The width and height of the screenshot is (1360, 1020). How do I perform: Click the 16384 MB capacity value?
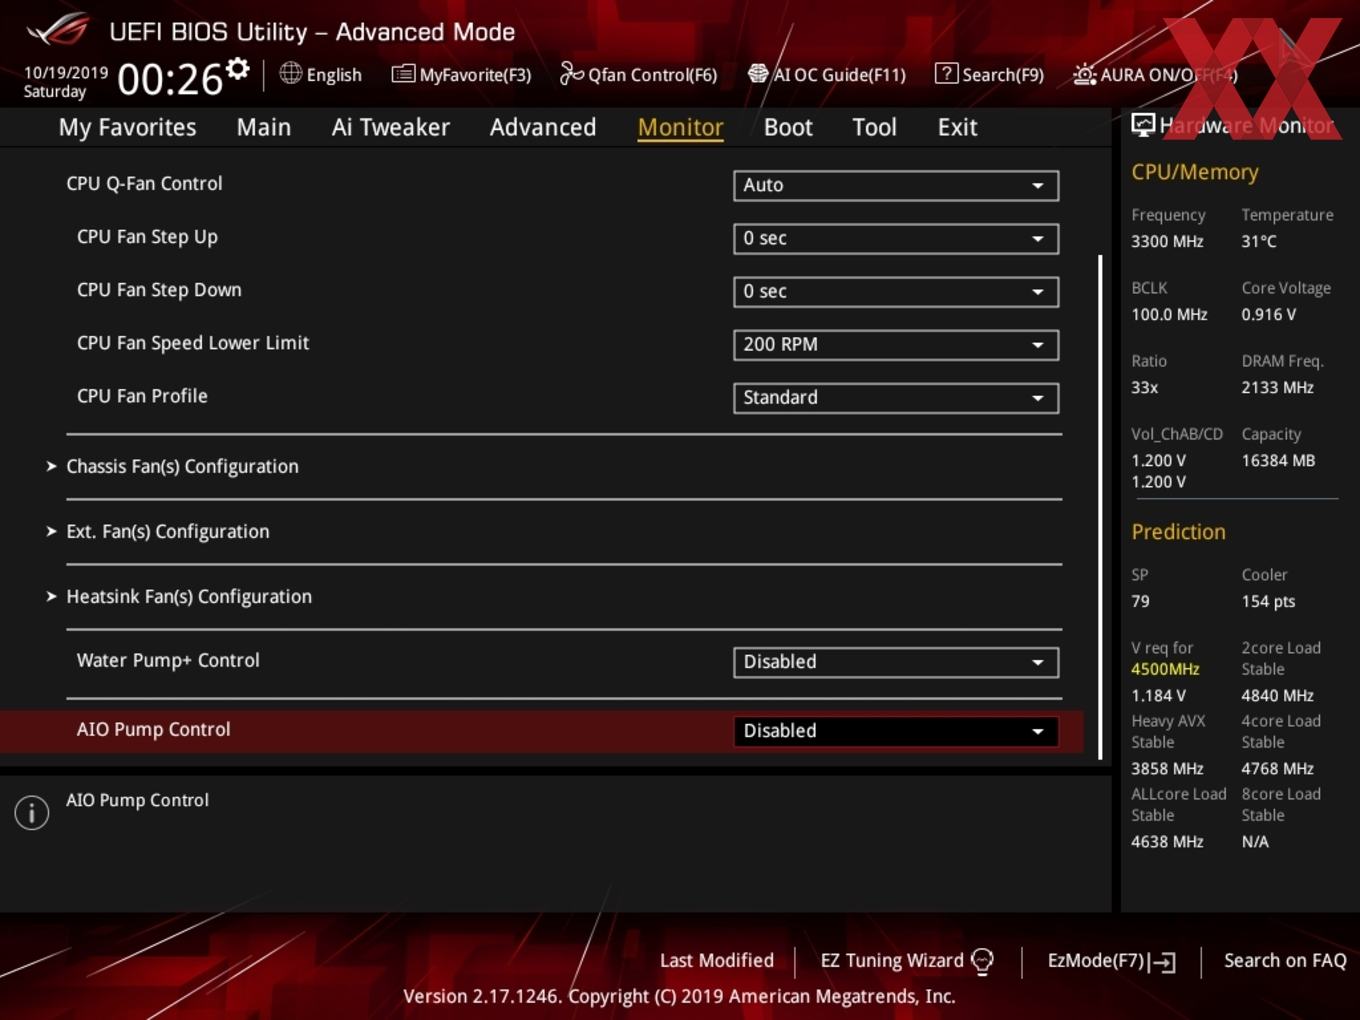1278,460
